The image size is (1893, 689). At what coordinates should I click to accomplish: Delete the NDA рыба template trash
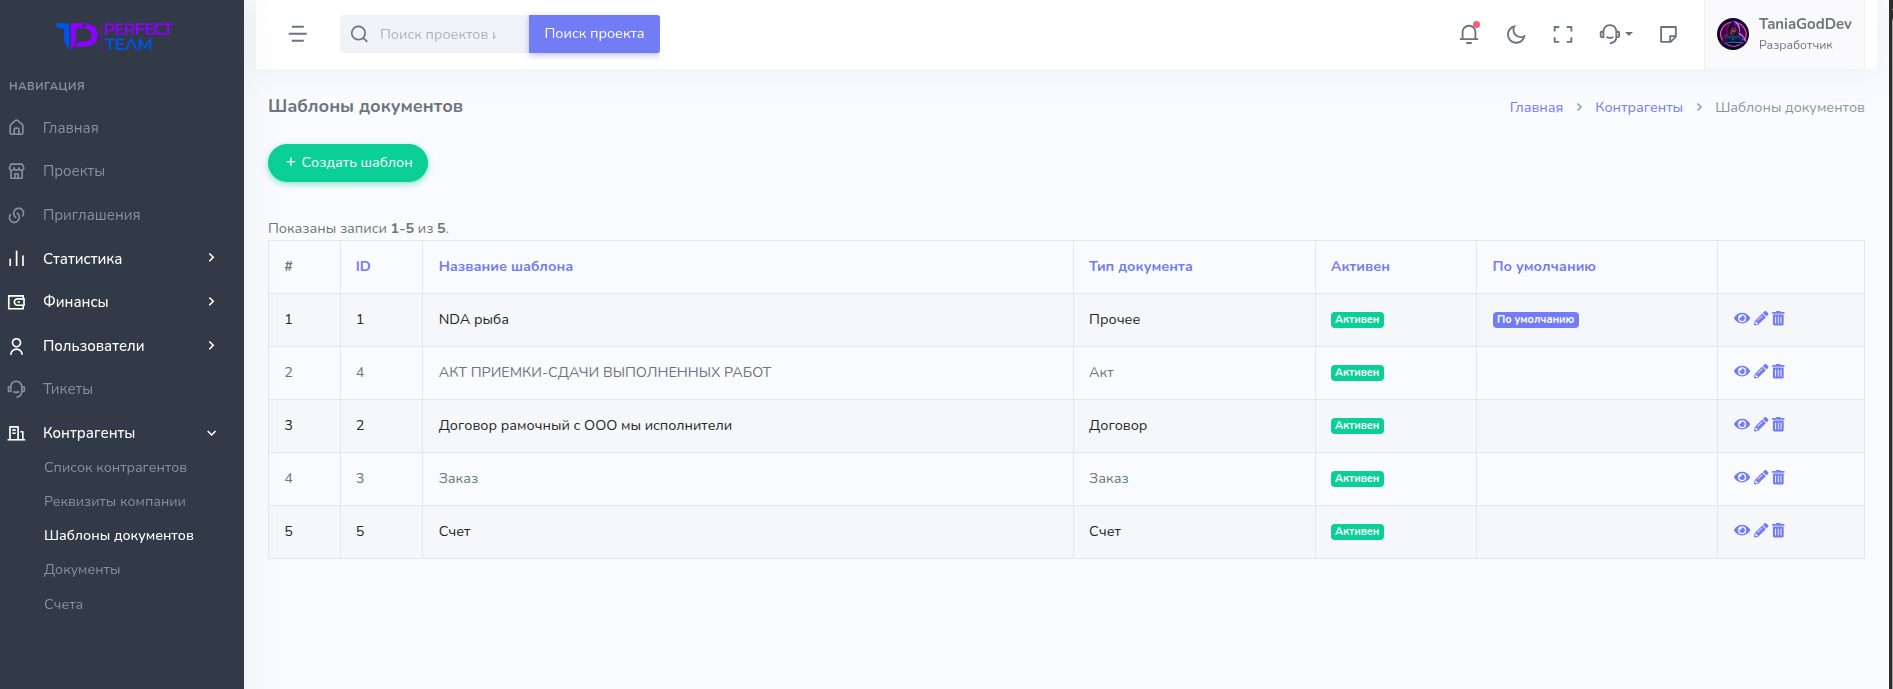click(x=1778, y=319)
